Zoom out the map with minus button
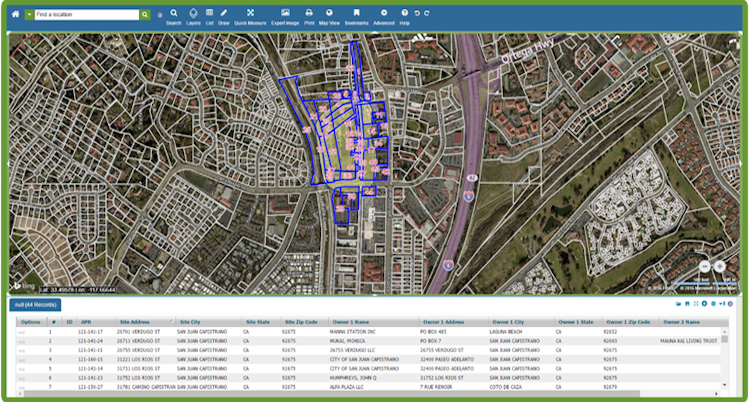The image size is (750, 402). pos(705,266)
